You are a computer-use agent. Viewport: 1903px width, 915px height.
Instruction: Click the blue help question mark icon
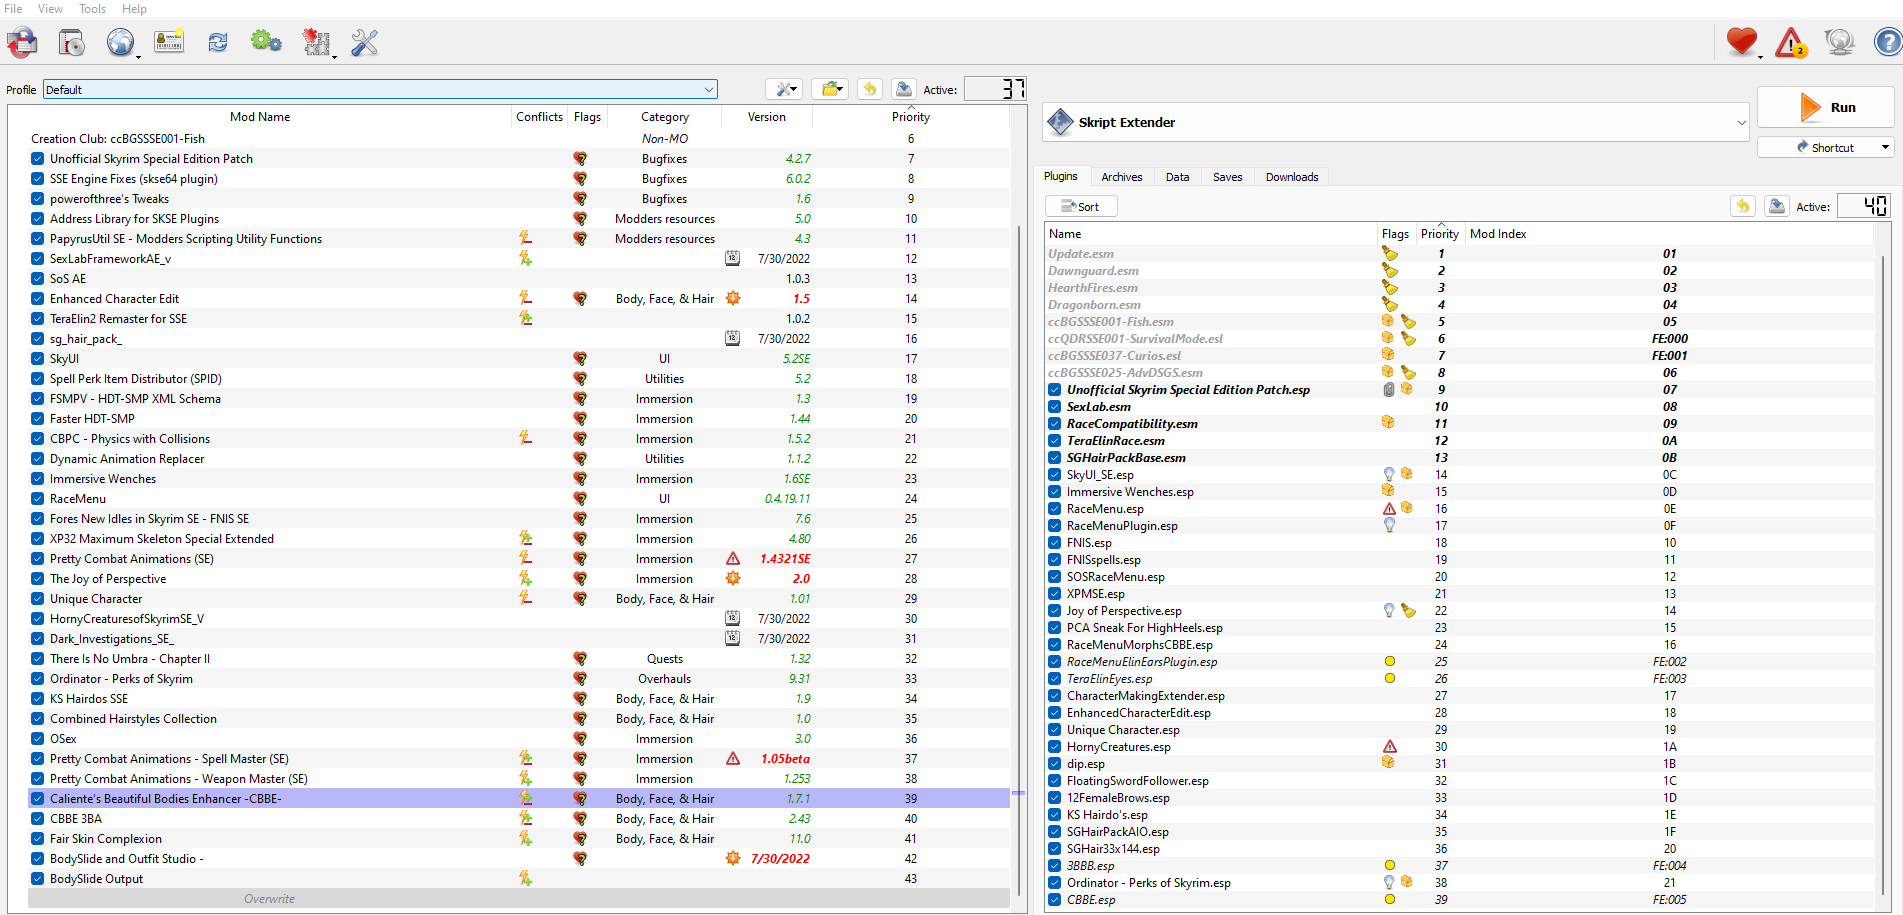[1887, 42]
